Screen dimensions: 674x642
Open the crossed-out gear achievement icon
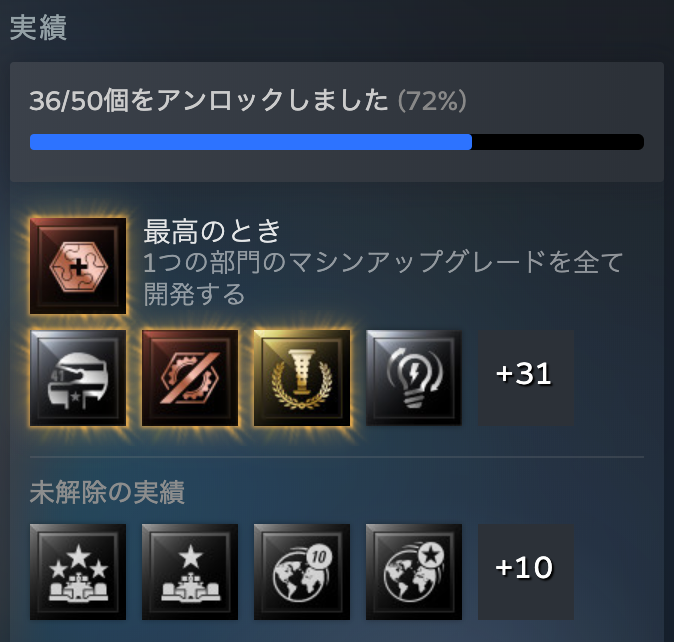coord(190,378)
